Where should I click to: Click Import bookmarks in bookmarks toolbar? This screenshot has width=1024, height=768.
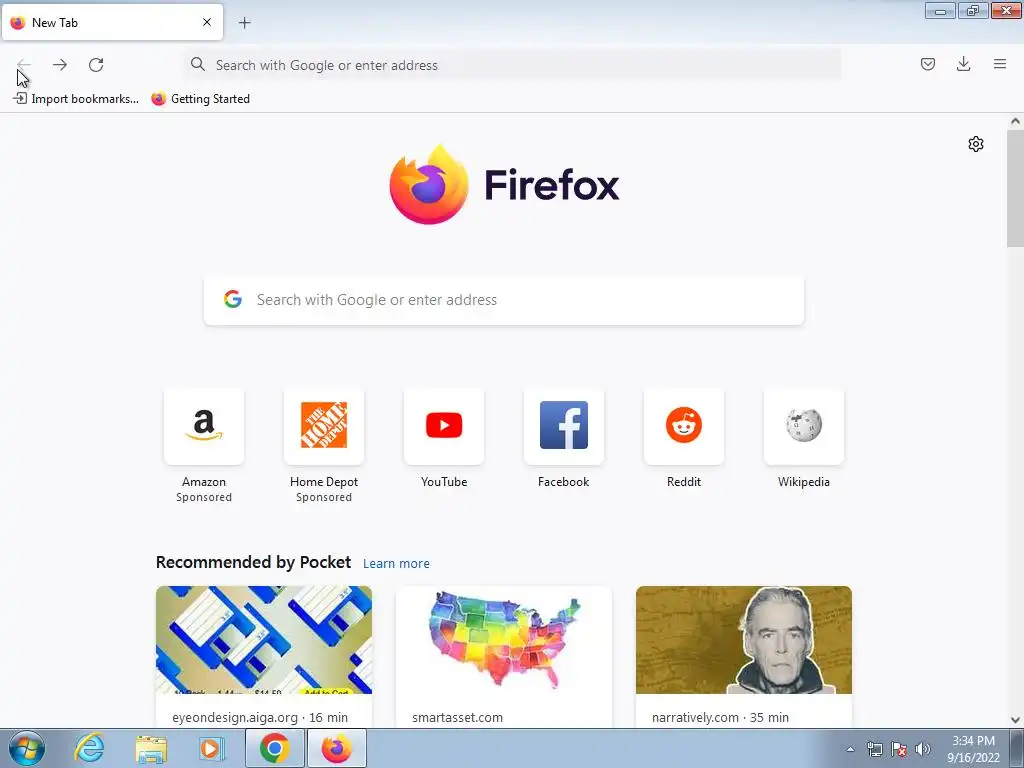click(76, 99)
